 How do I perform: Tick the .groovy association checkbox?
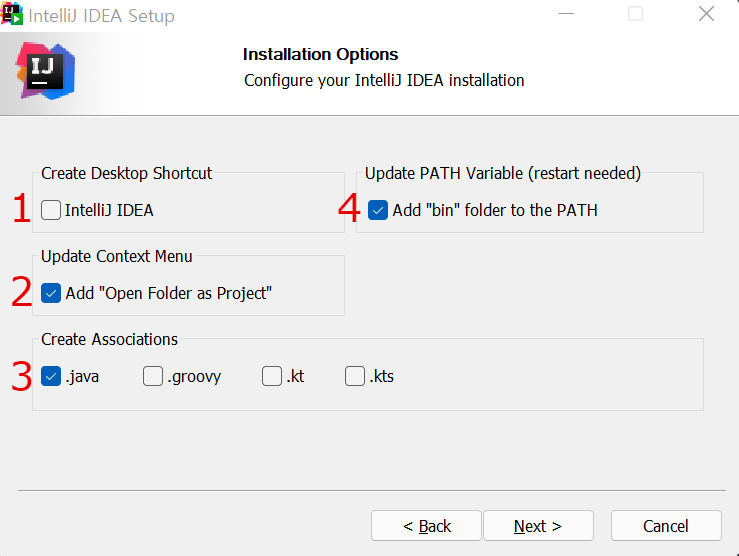pos(153,376)
